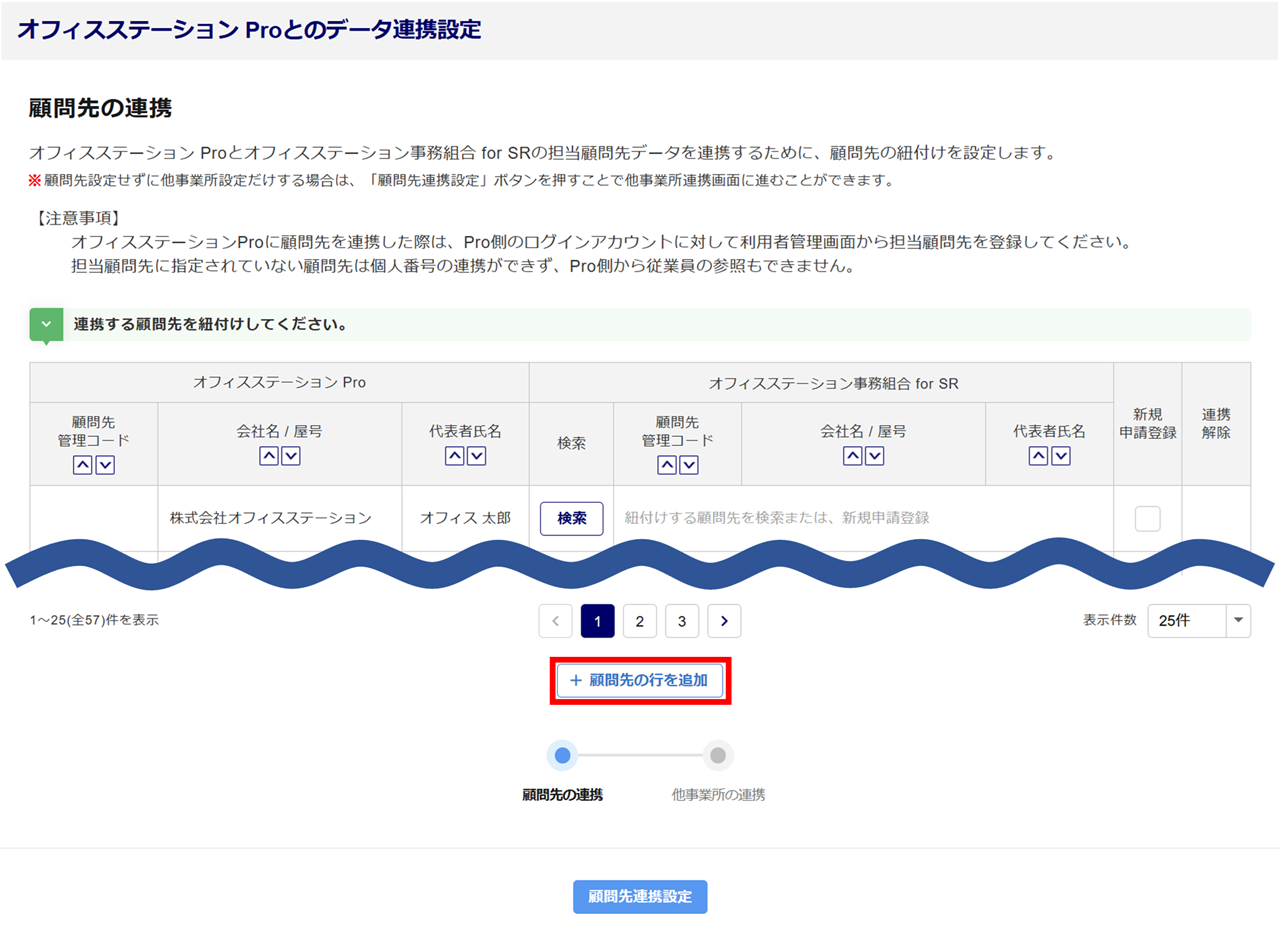1280x937 pixels.
Task: Click the 顧問先の連携 step circle
Action: (x=563, y=755)
